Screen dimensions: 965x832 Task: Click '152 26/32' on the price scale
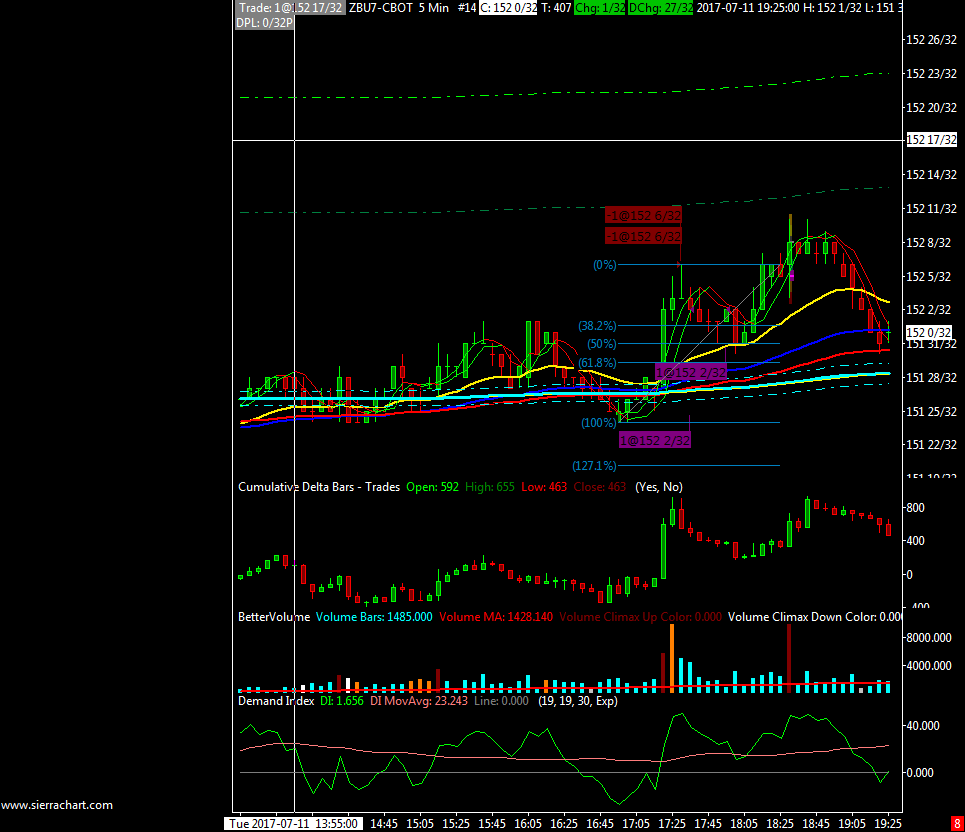click(931, 40)
